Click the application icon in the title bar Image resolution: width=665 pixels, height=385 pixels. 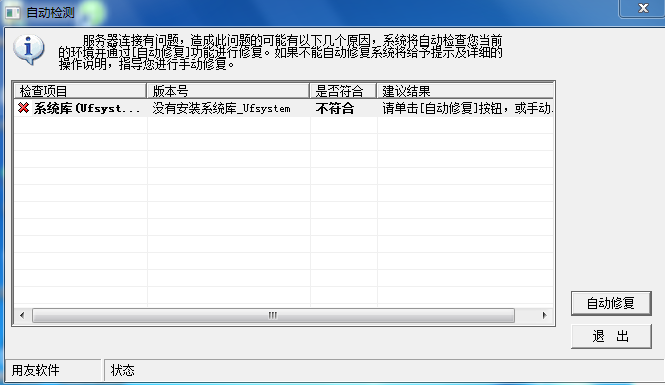13,12
